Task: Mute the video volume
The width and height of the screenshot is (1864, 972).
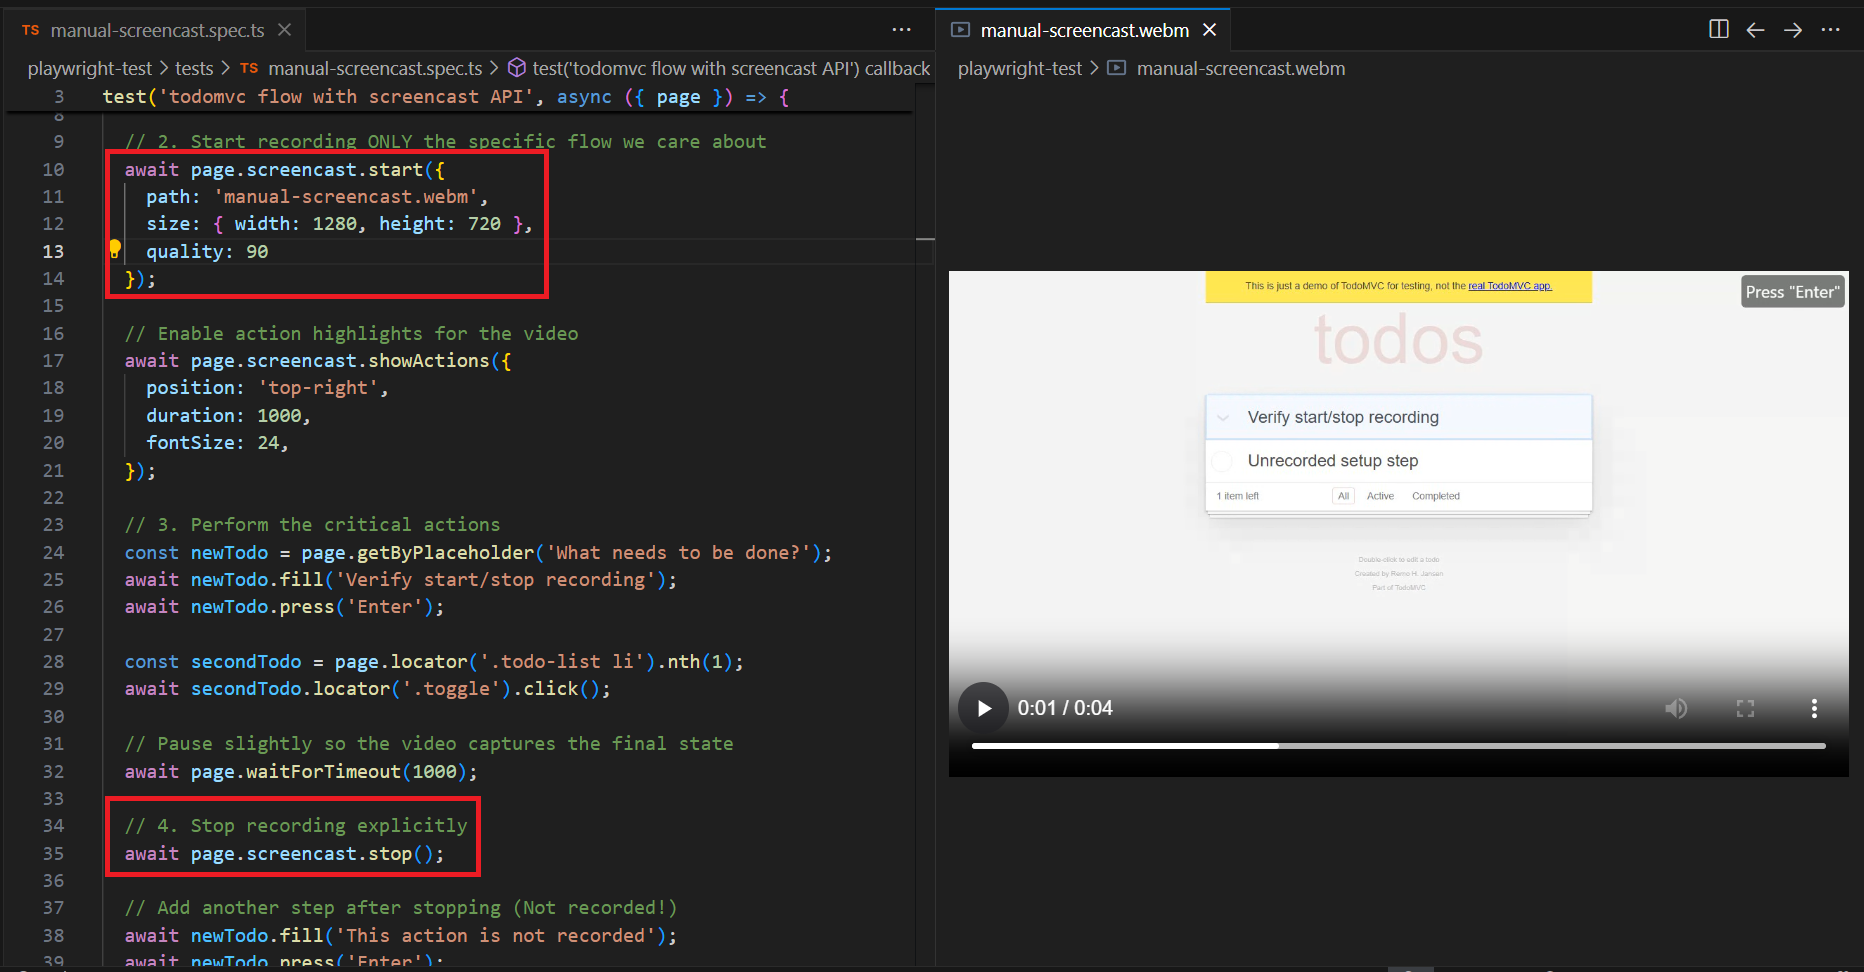Action: pyautogui.click(x=1676, y=708)
